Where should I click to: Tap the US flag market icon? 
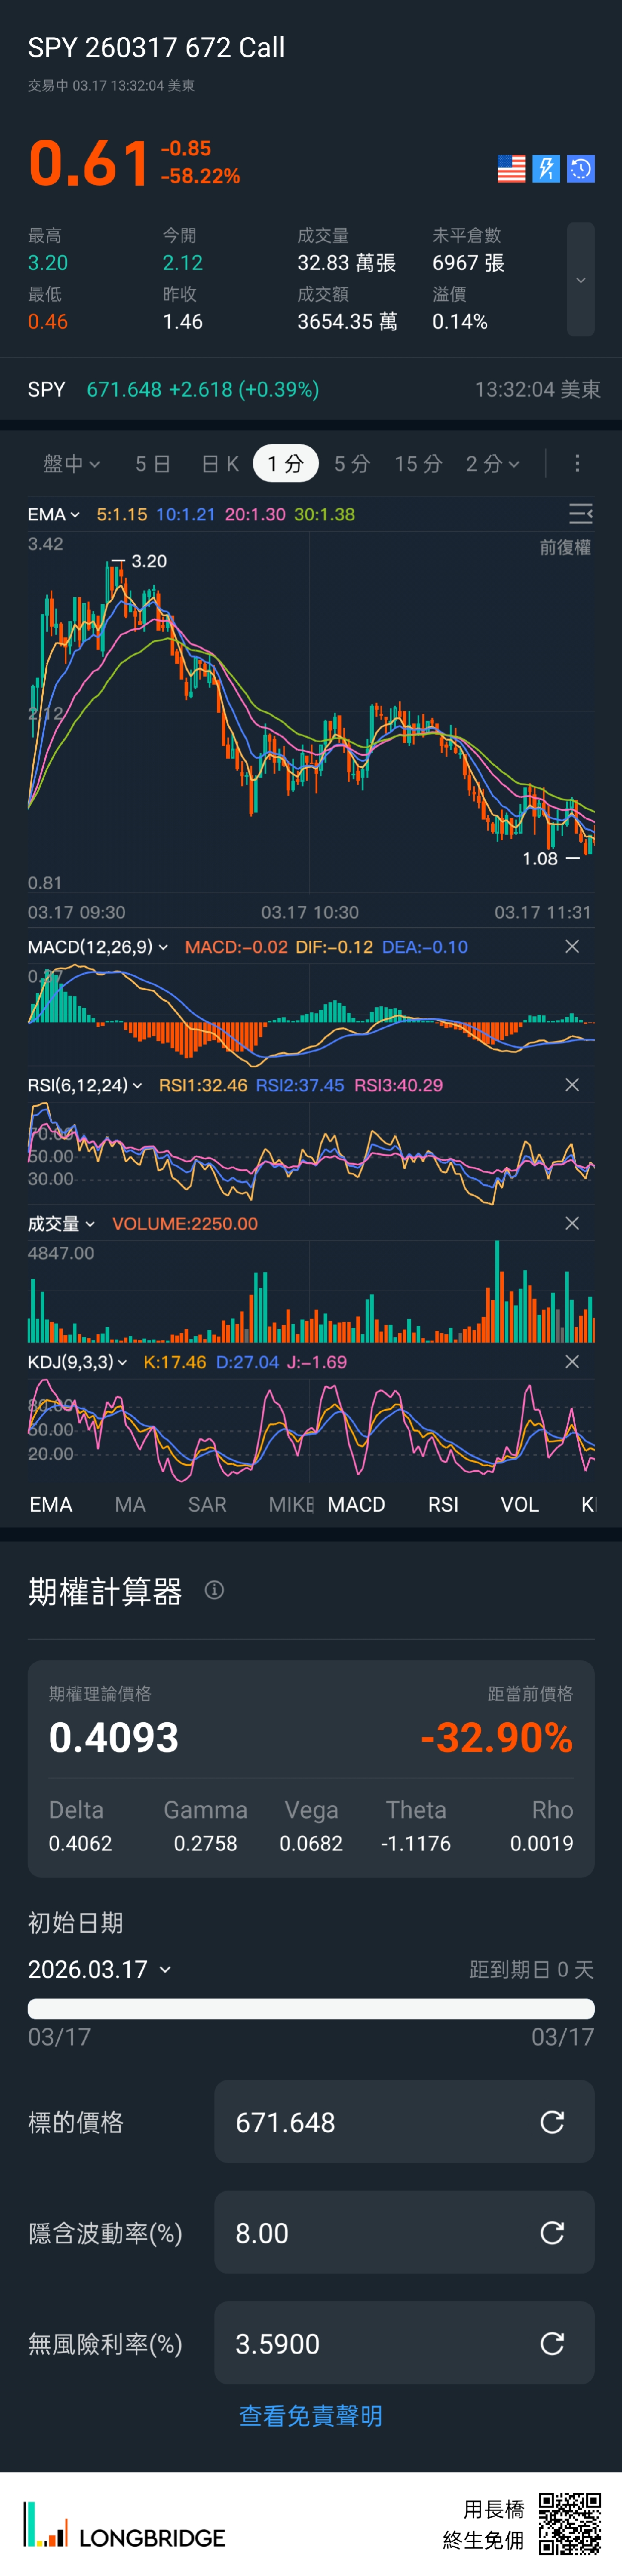coord(511,169)
